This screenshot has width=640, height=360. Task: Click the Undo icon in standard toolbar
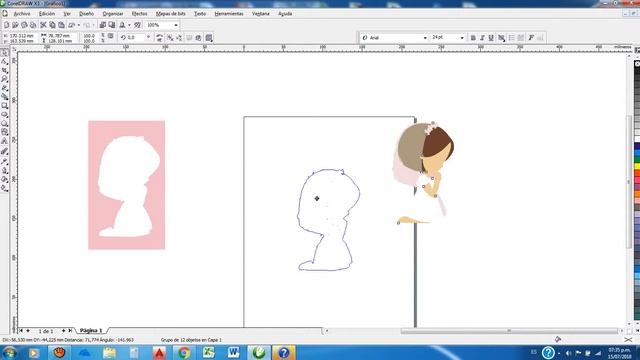tap(72, 25)
